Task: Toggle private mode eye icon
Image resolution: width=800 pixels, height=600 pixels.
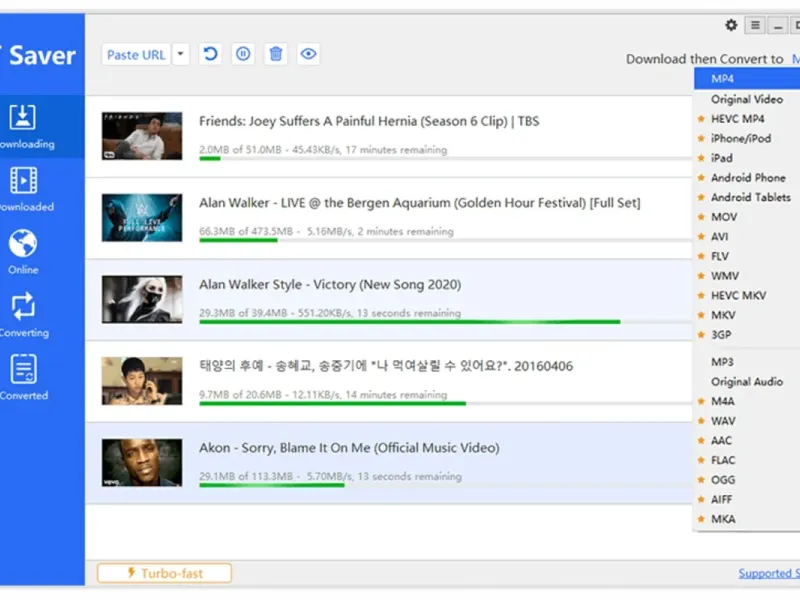Action: click(x=308, y=54)
